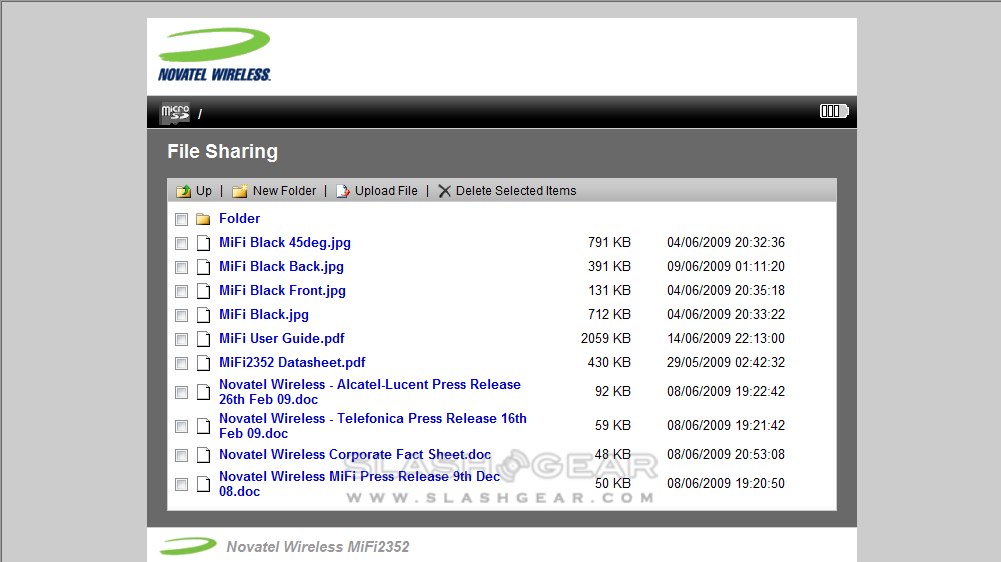Open the MiFi Black.jpg link
The image size is (1001, 562).
pos(264,314)
